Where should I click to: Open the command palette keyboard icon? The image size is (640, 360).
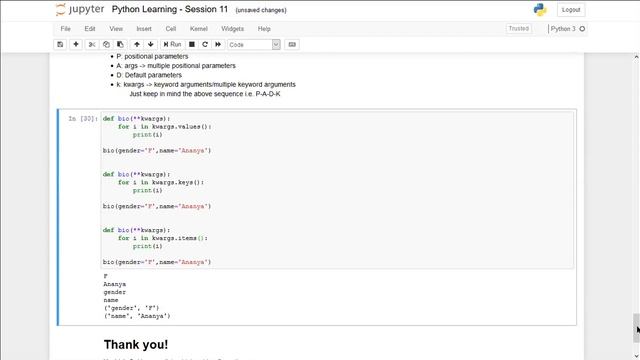pyautogui.click(x=292, y=44)
